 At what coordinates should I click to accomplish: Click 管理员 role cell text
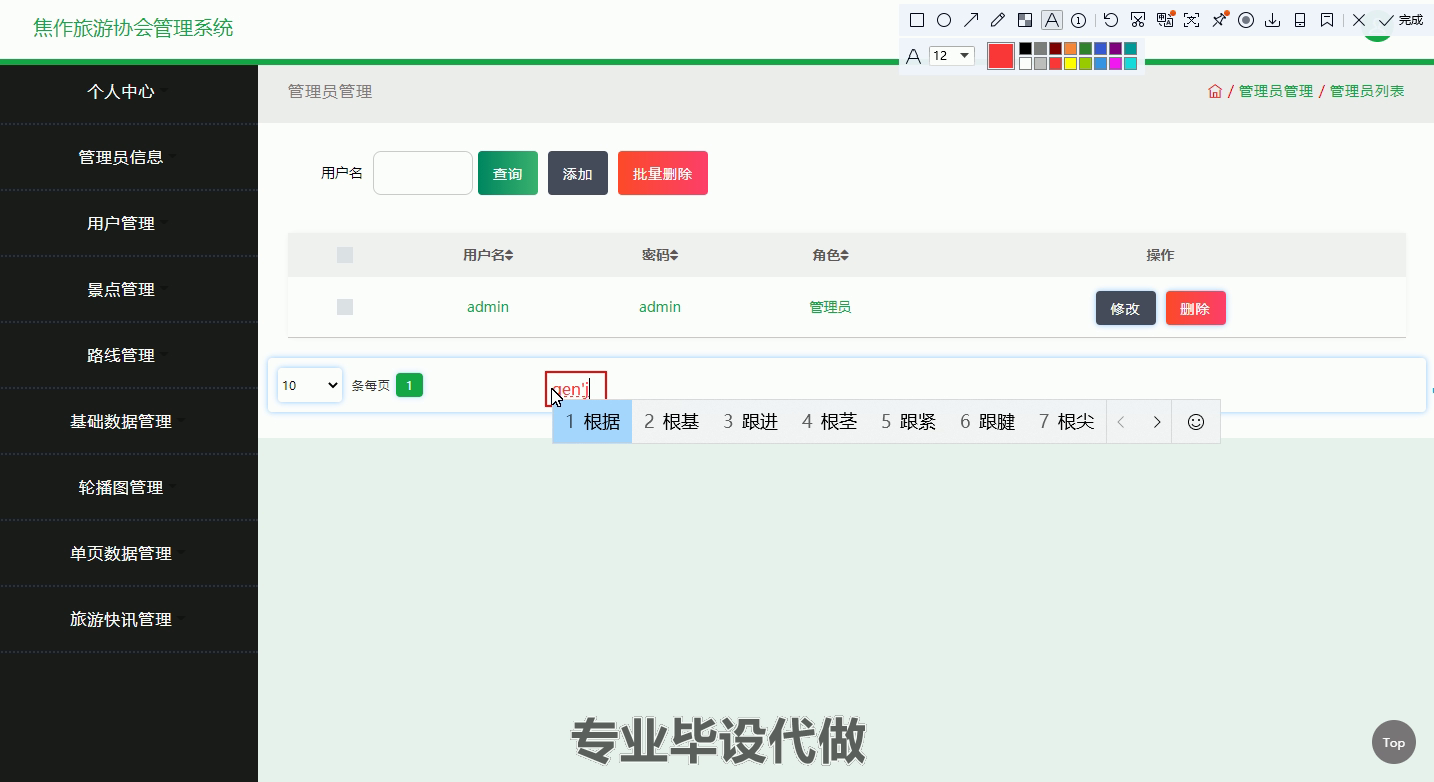coord(830,307)
